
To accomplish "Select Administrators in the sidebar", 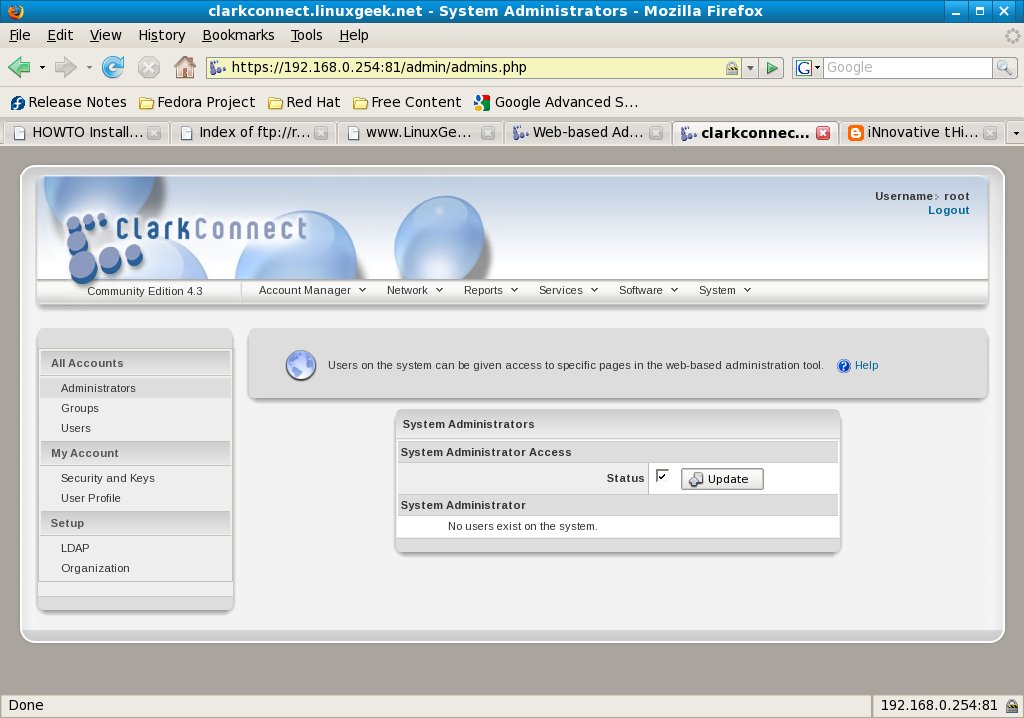I will 98,388.
